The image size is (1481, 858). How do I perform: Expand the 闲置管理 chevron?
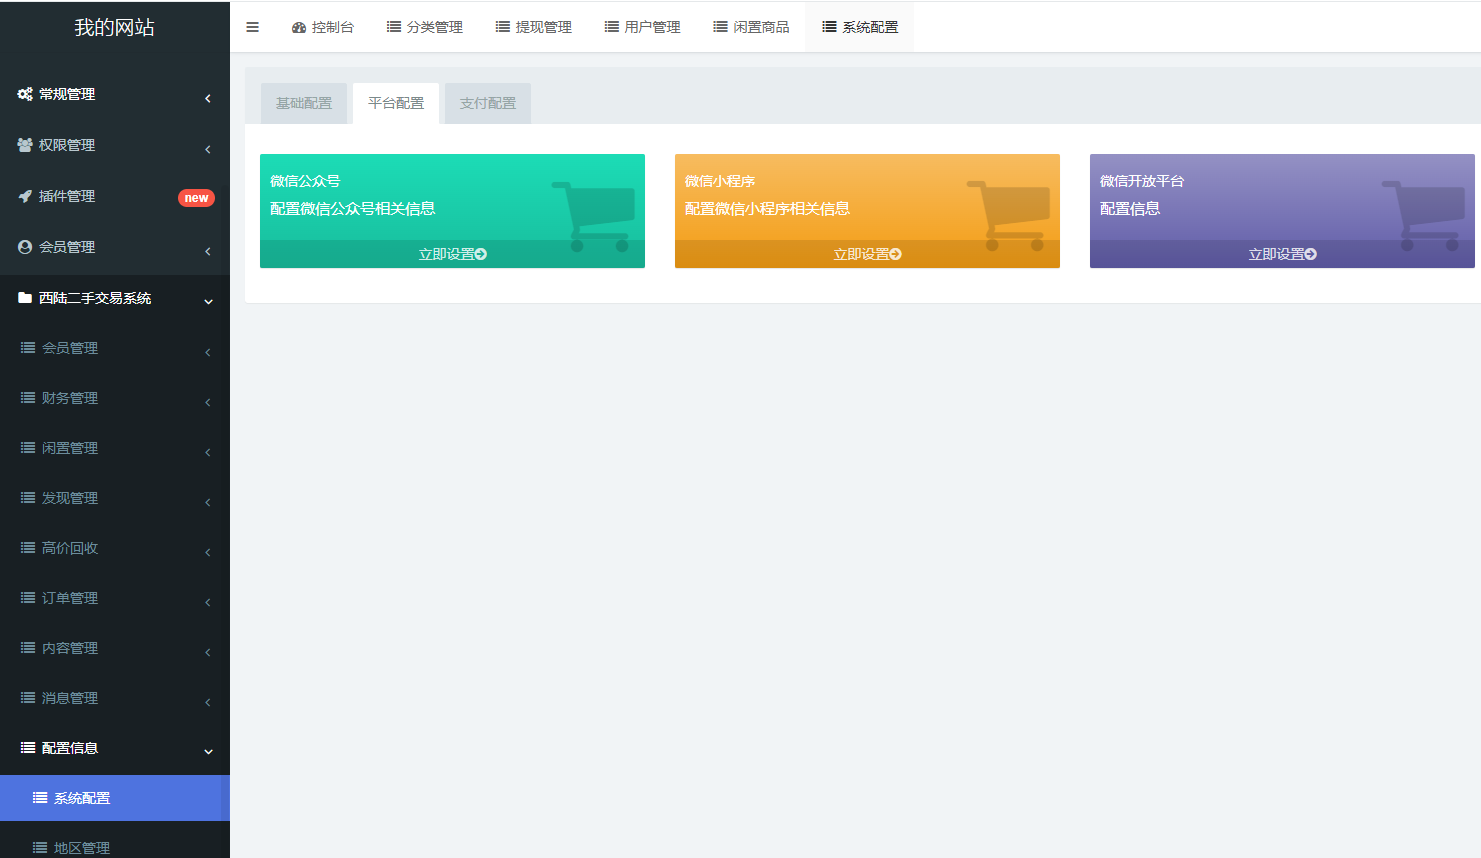[x=208, y=452]
